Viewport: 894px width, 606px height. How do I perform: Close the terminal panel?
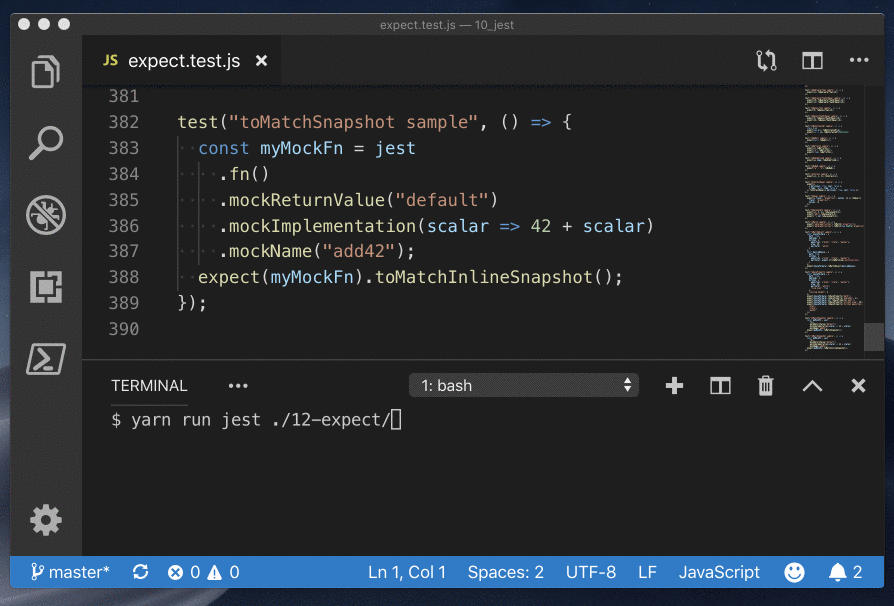pyautogui.click(x=858, y=386)
